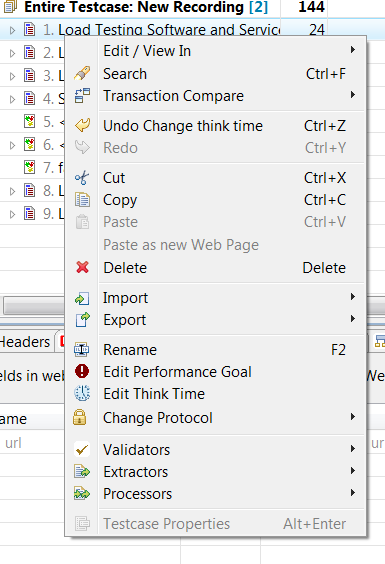Click the Validators checkmark icon

pyautogui.click(x=82, y=450)
